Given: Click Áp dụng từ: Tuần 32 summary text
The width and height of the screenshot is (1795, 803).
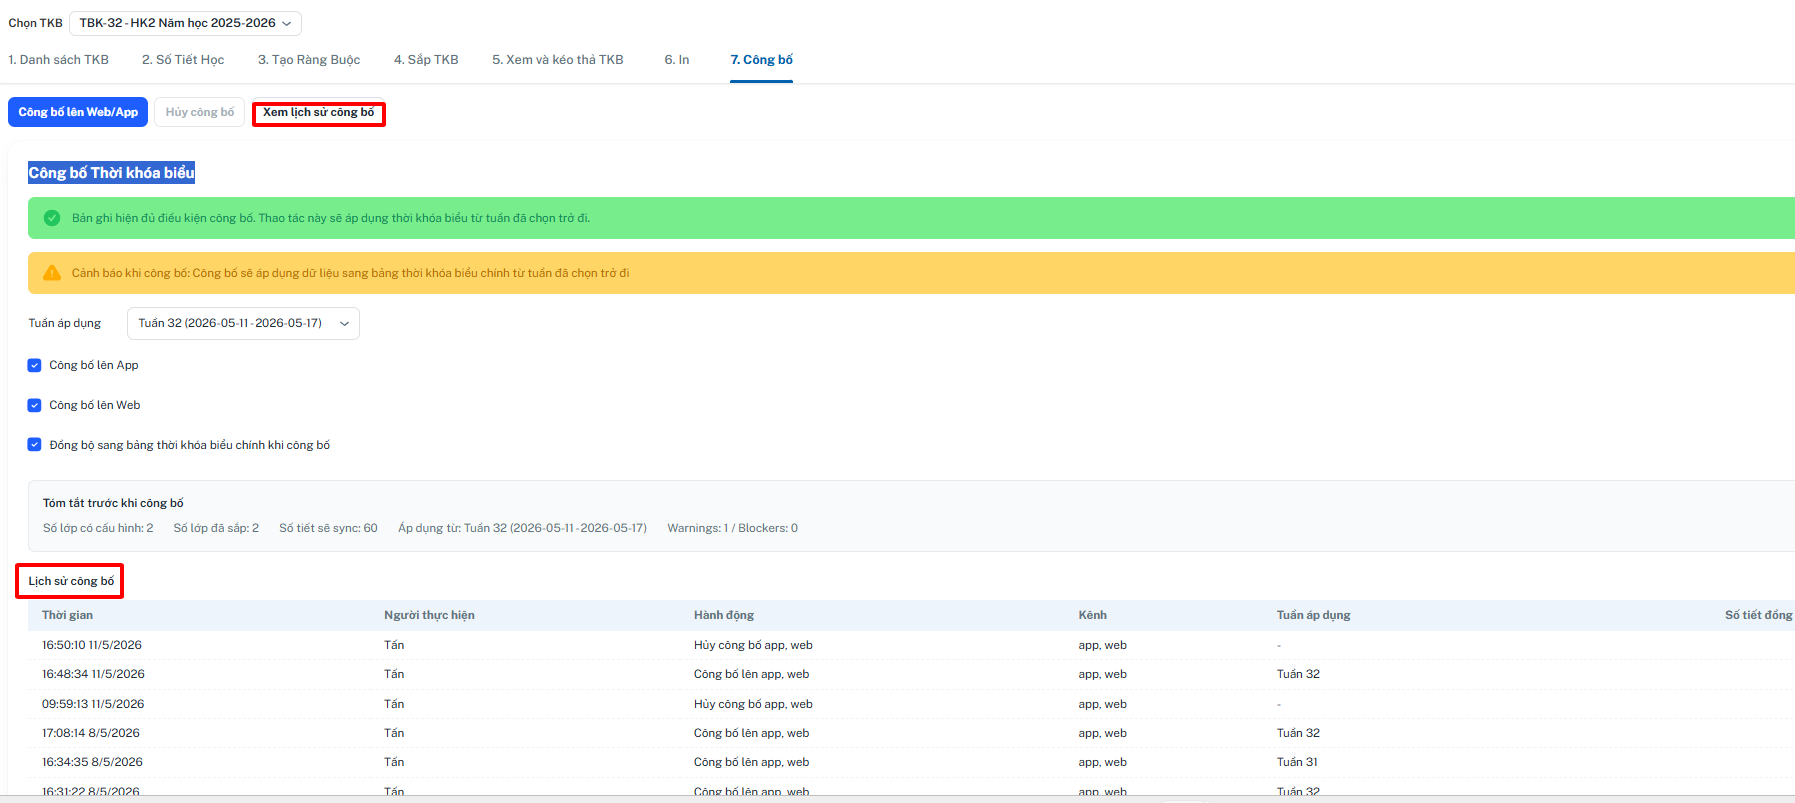Looking at the screenshot, I should 522,528.
